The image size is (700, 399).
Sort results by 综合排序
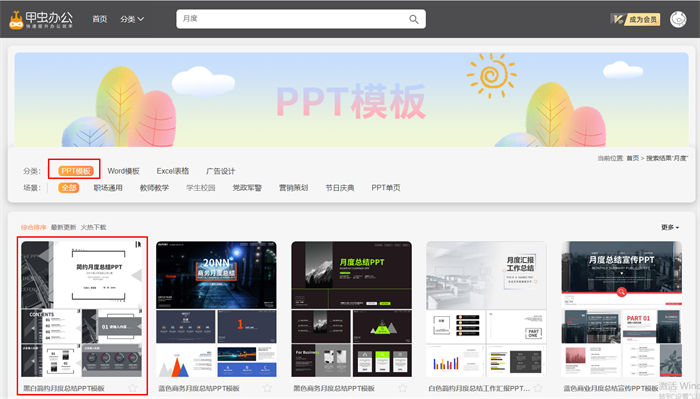pyautogui.click(x=33, y=227)
